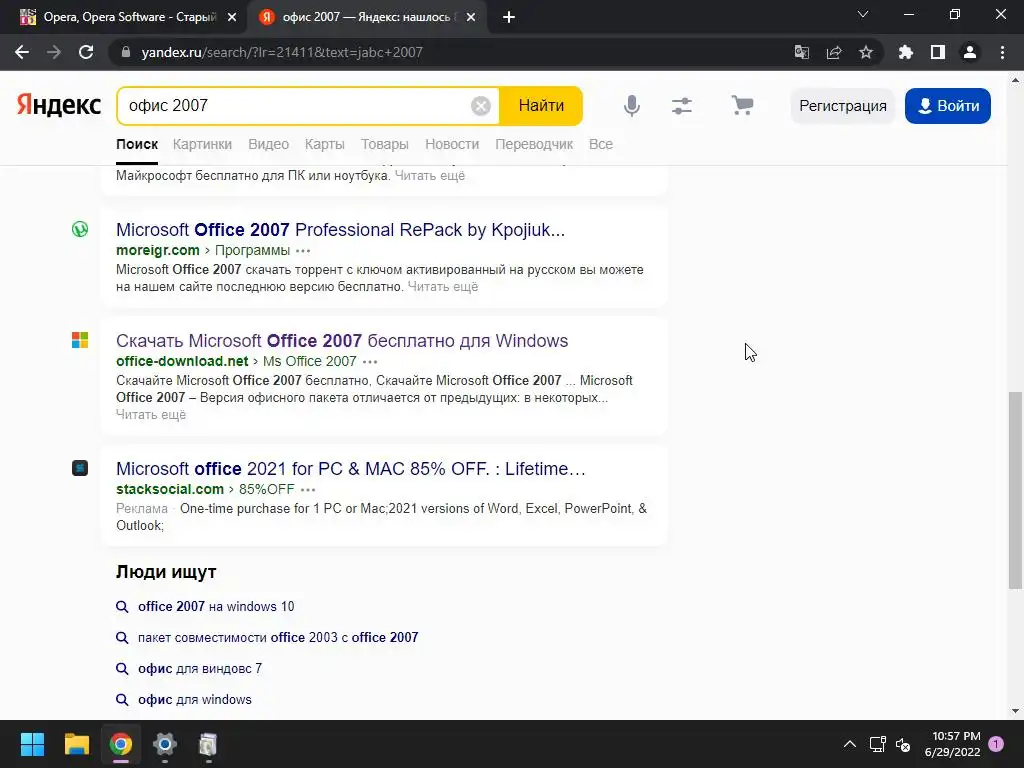The image size is (1024, 768).
Task: Switch to the Opera Software browser tab
Action: 129,17
